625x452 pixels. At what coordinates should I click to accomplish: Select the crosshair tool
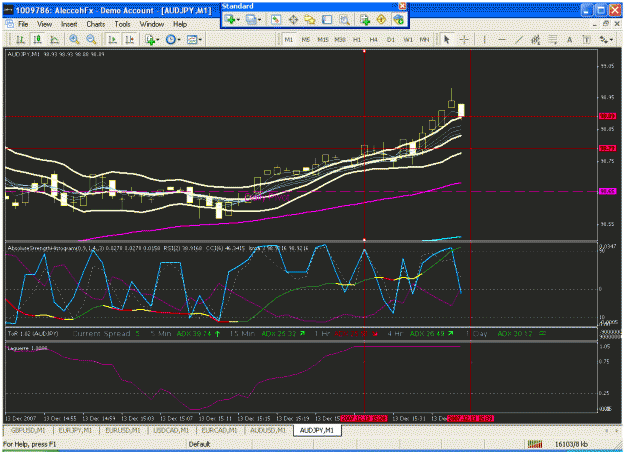click(x=464, y=39)
